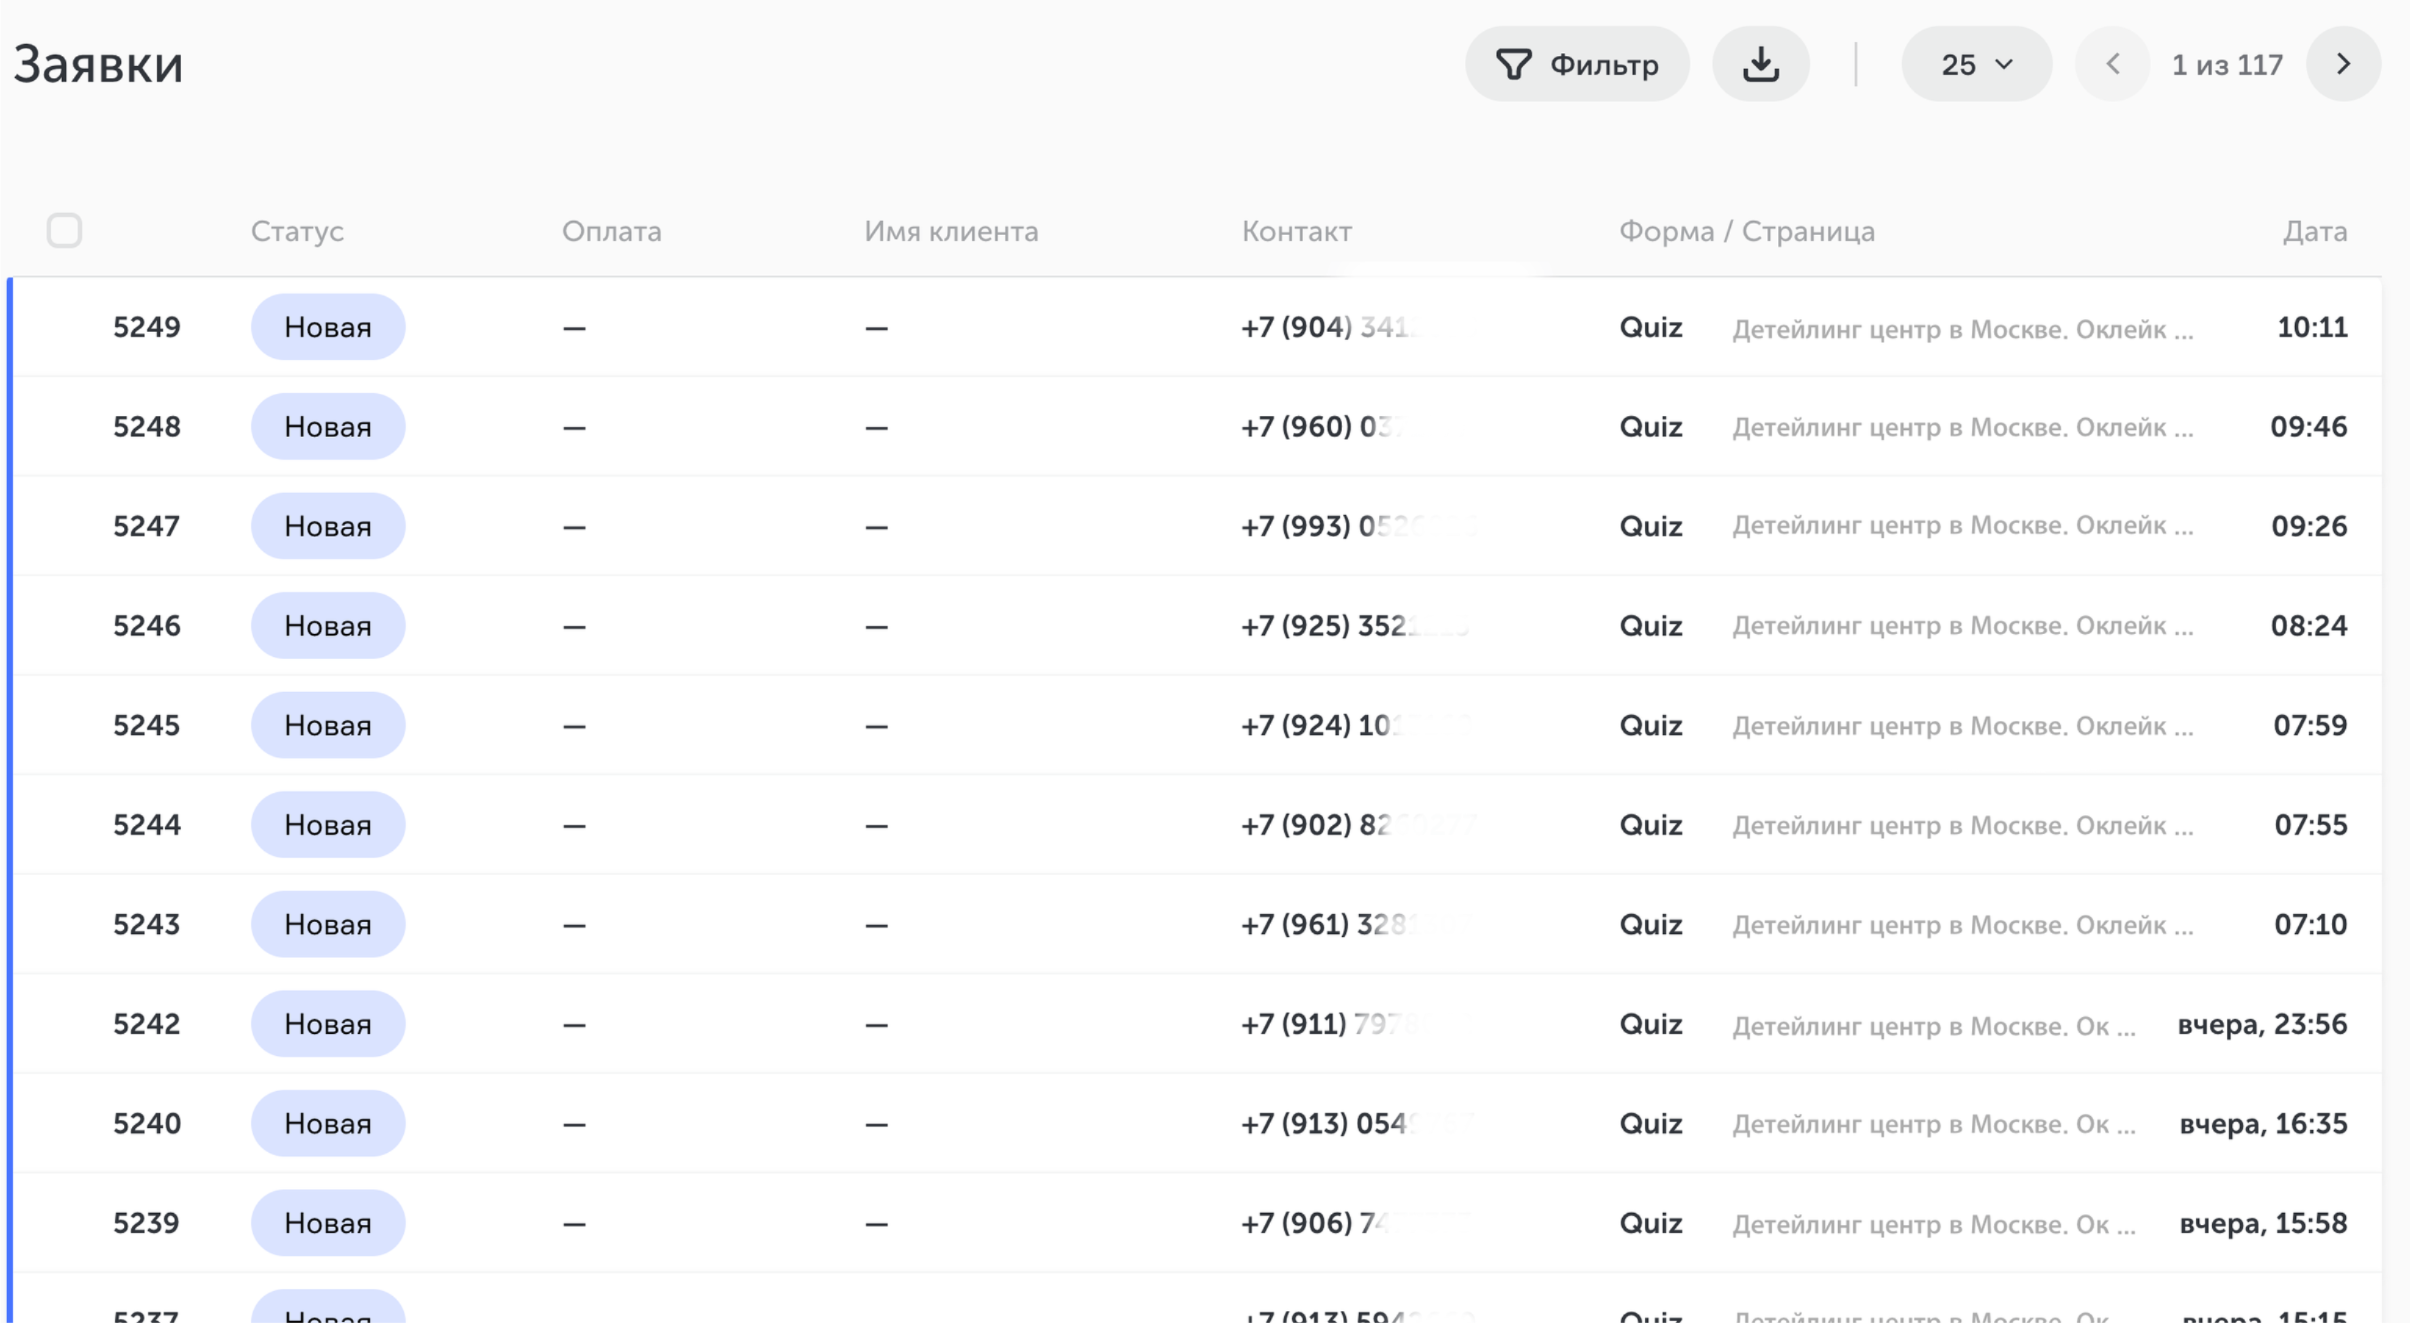Click the Контакт column header
This screenshot has height=1323, width=2410.
point(1296,231)
